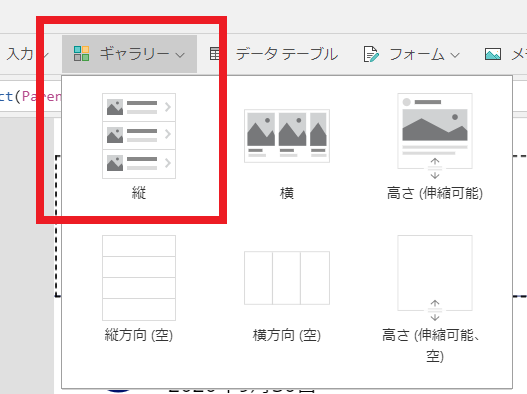Viewport: 527px width, 394px height.
Task: Choose the horizontal 横 gallery layout
Action: 287,136
